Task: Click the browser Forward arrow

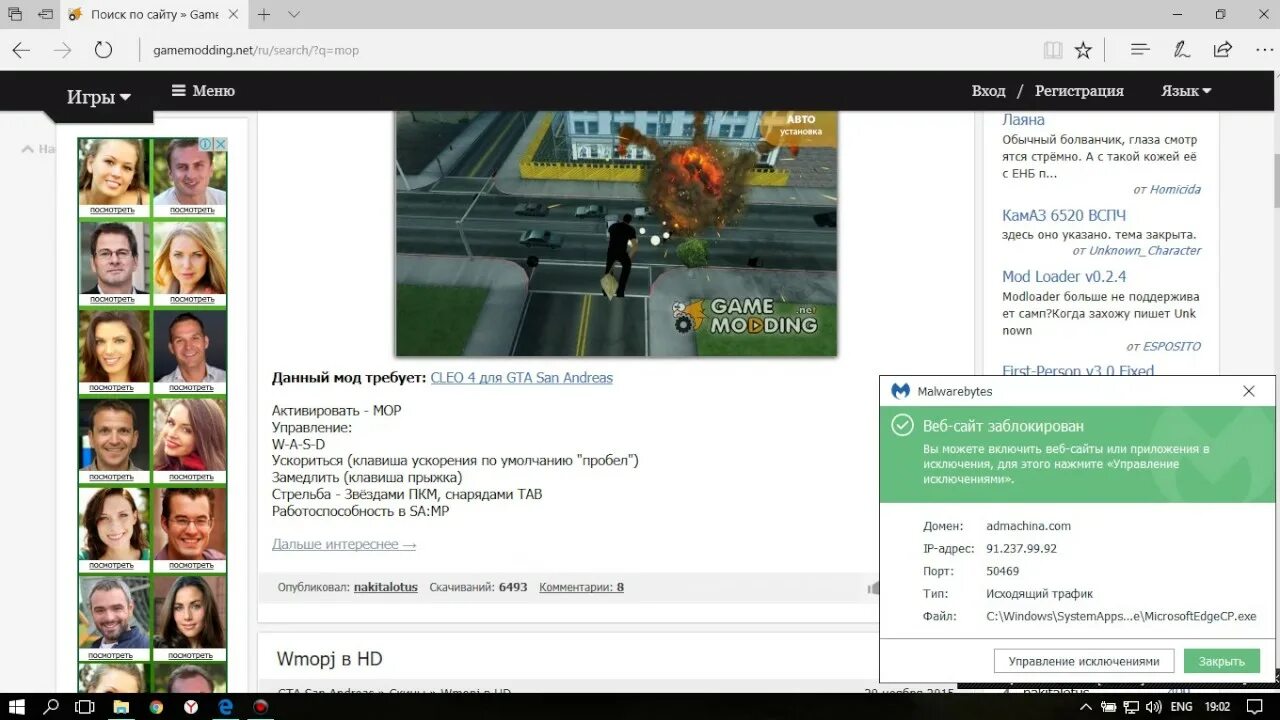Action: [62, 50]
